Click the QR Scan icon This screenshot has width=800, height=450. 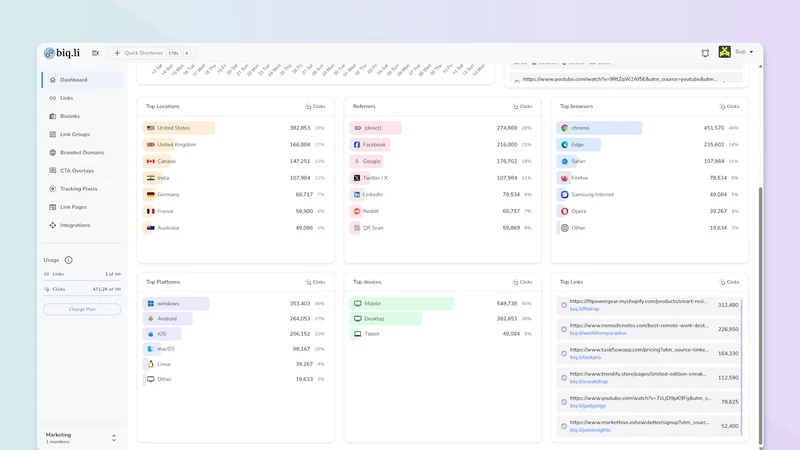357,228
